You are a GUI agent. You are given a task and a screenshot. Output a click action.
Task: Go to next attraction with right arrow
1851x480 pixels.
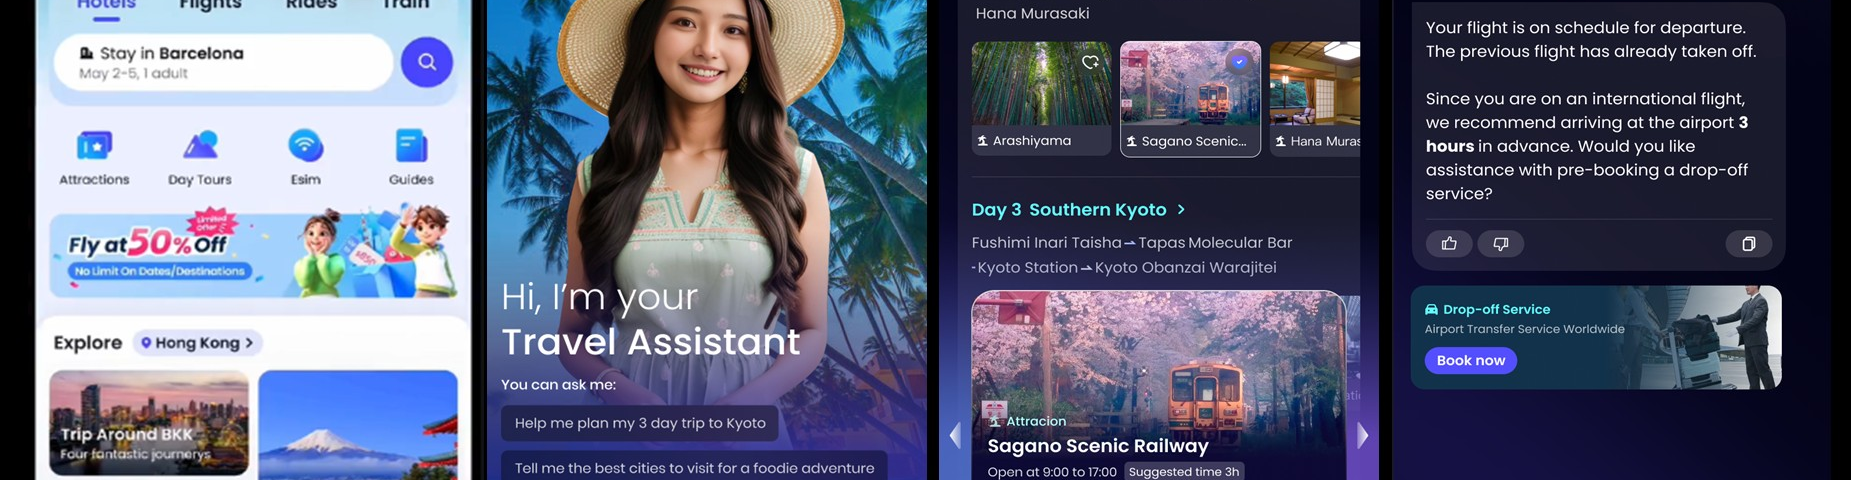(1362, 436)
